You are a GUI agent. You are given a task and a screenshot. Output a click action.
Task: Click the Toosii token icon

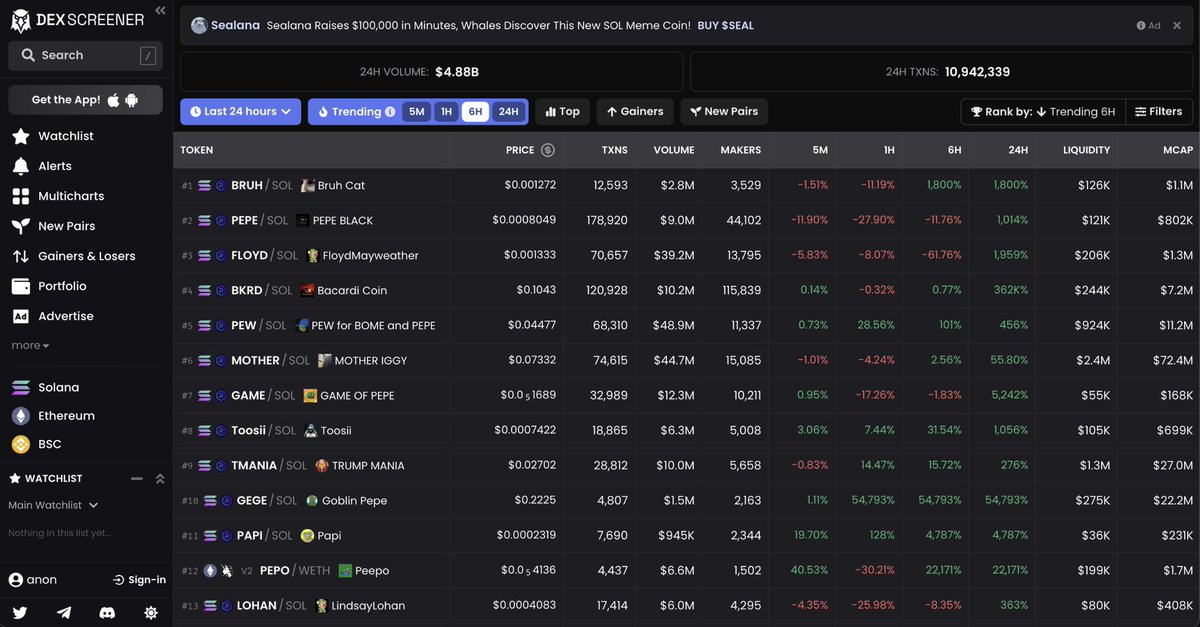(x=311, y=430)
